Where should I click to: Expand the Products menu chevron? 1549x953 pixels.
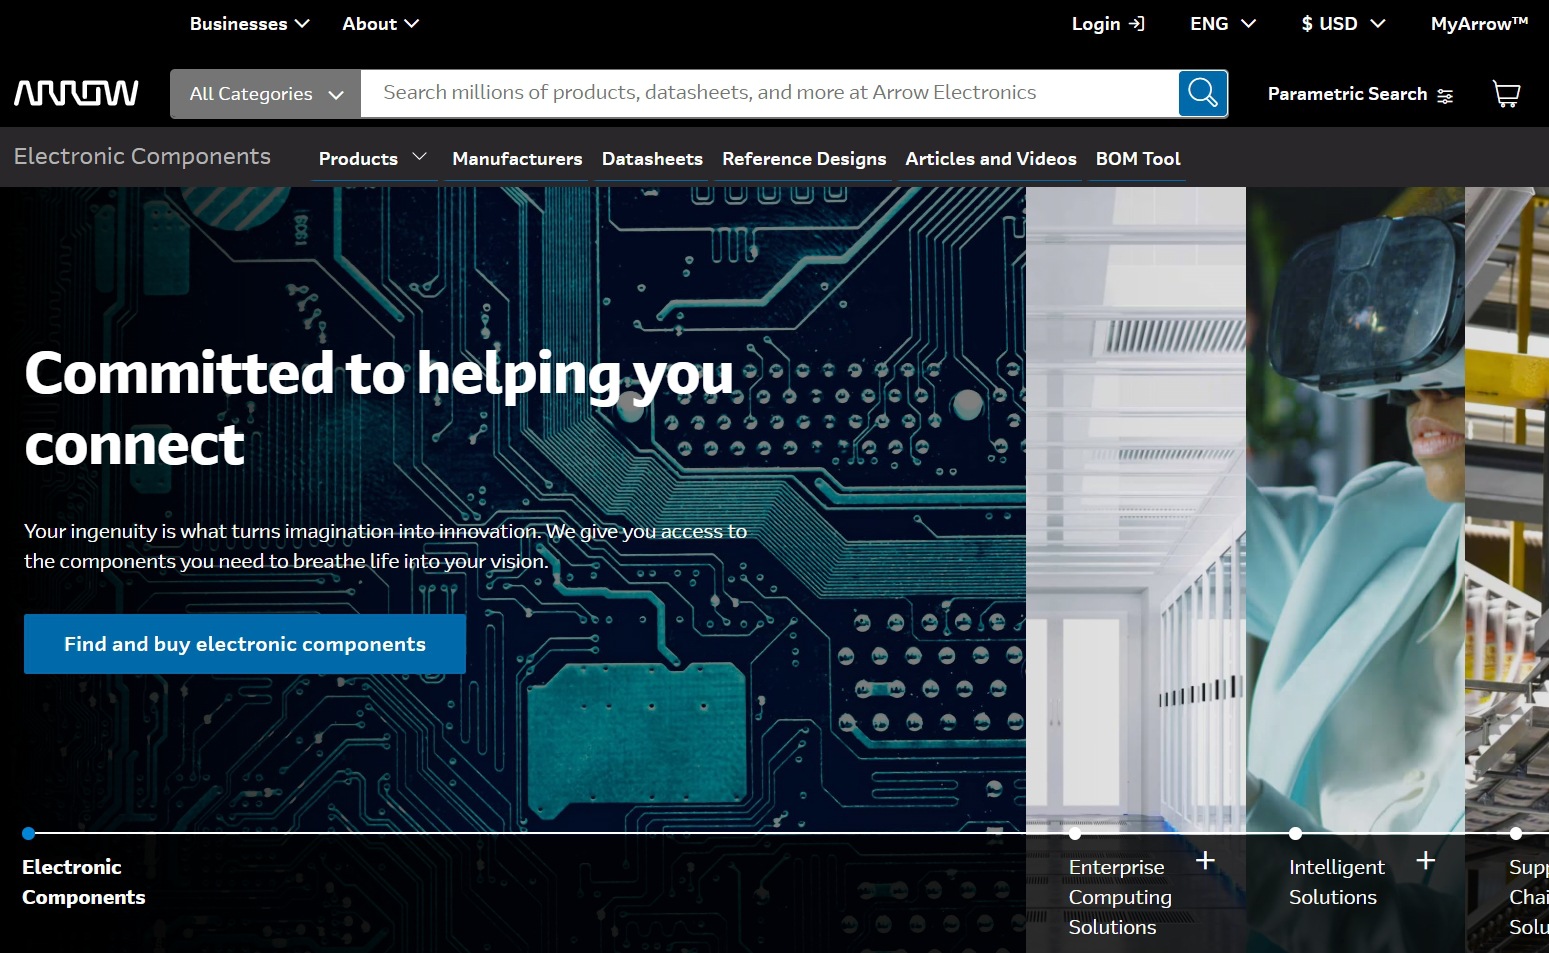coord(420,157)
